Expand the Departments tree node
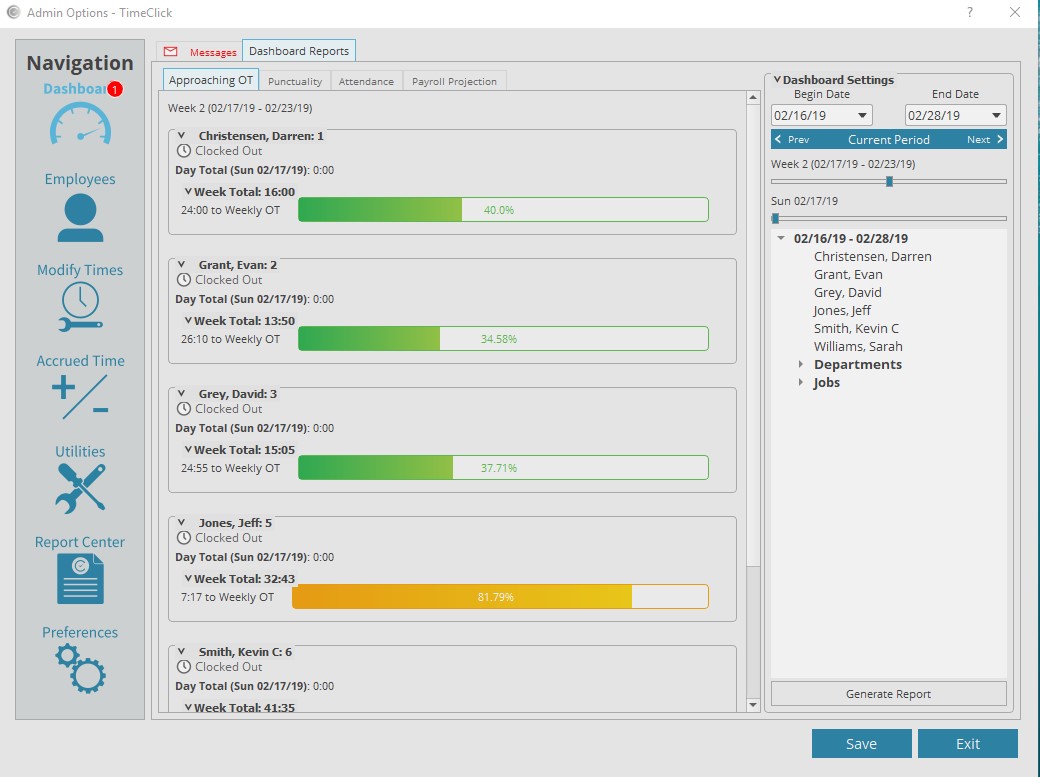The image size is (1040, 777). pyautogui.click(x=801, y=364)
